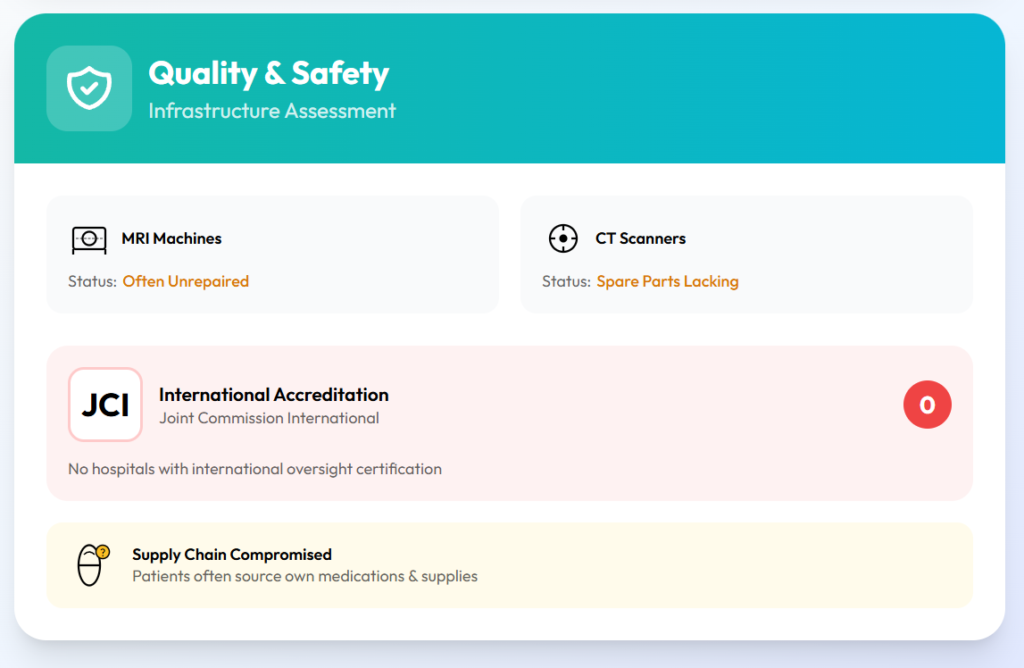The width and height of the screenshot is (1024, 668).
Task: Select the Quality & Safety heading
Action: point(268,73)
